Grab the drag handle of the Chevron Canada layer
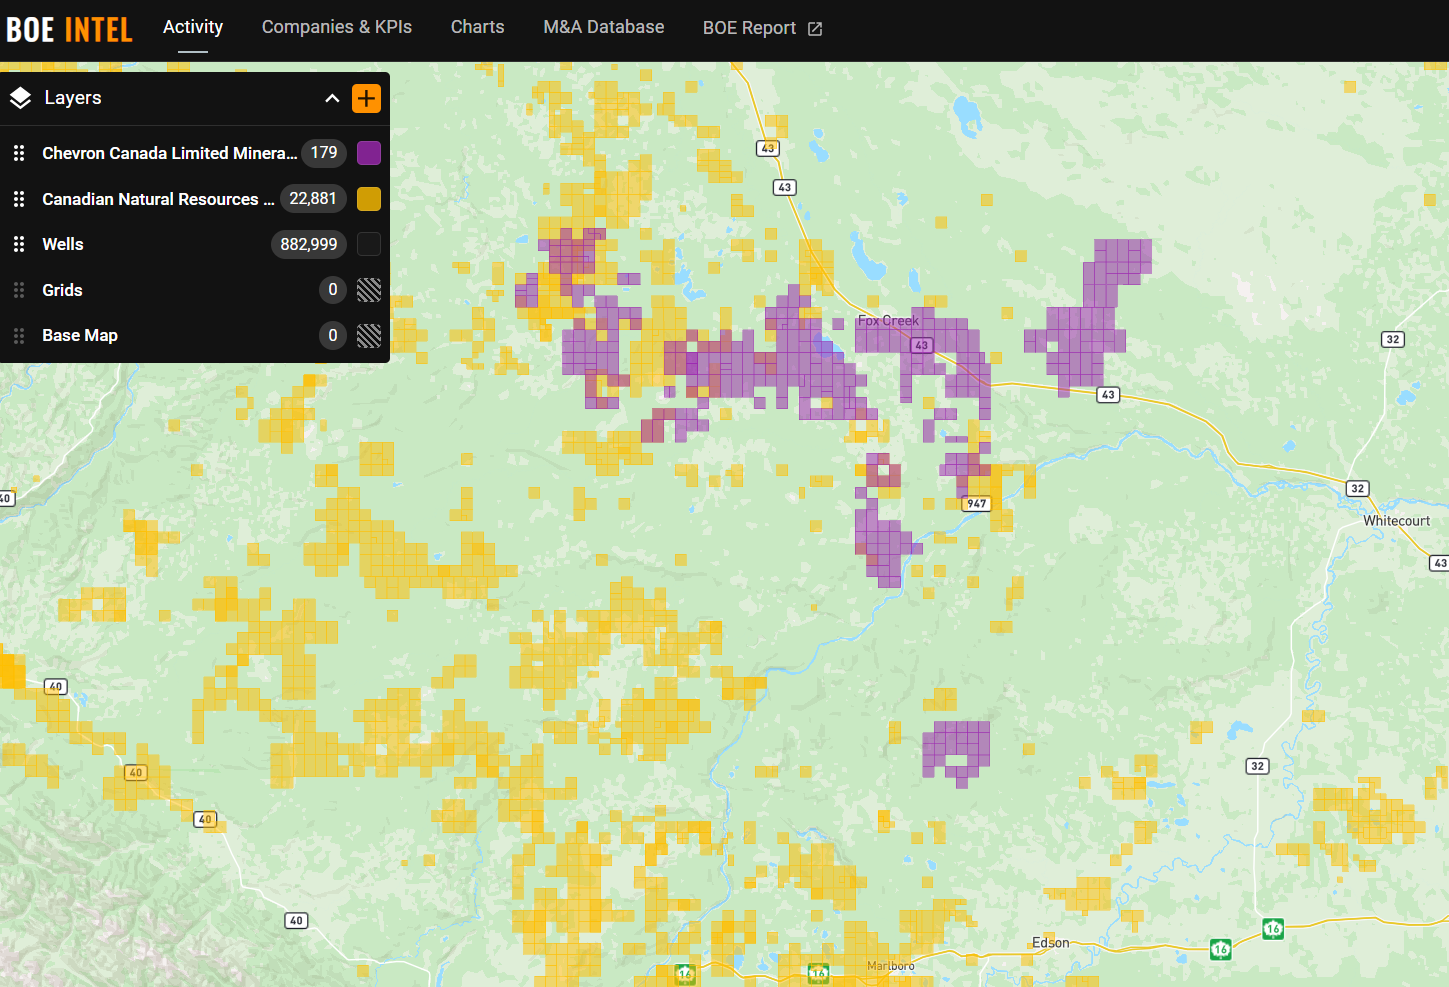This screenshot has width=1449, height=987. pyautogui.click(x=19, y=153)
